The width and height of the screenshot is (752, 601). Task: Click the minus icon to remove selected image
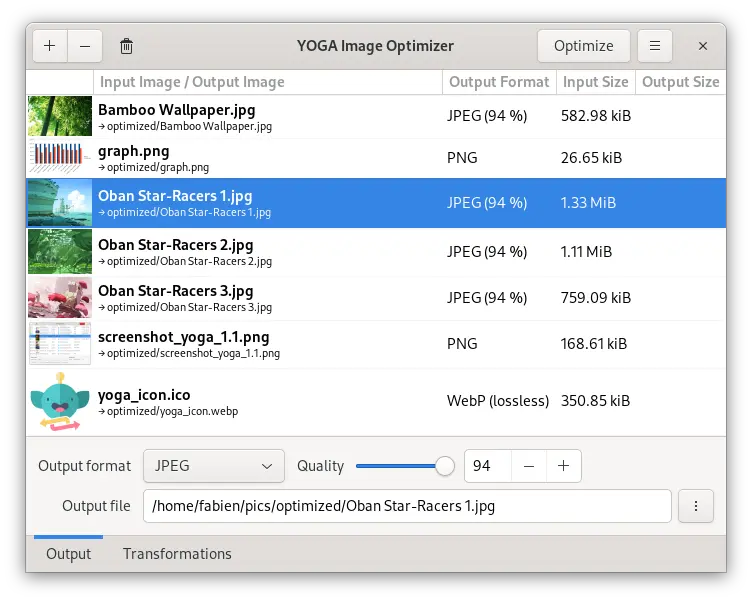[84, 46]
